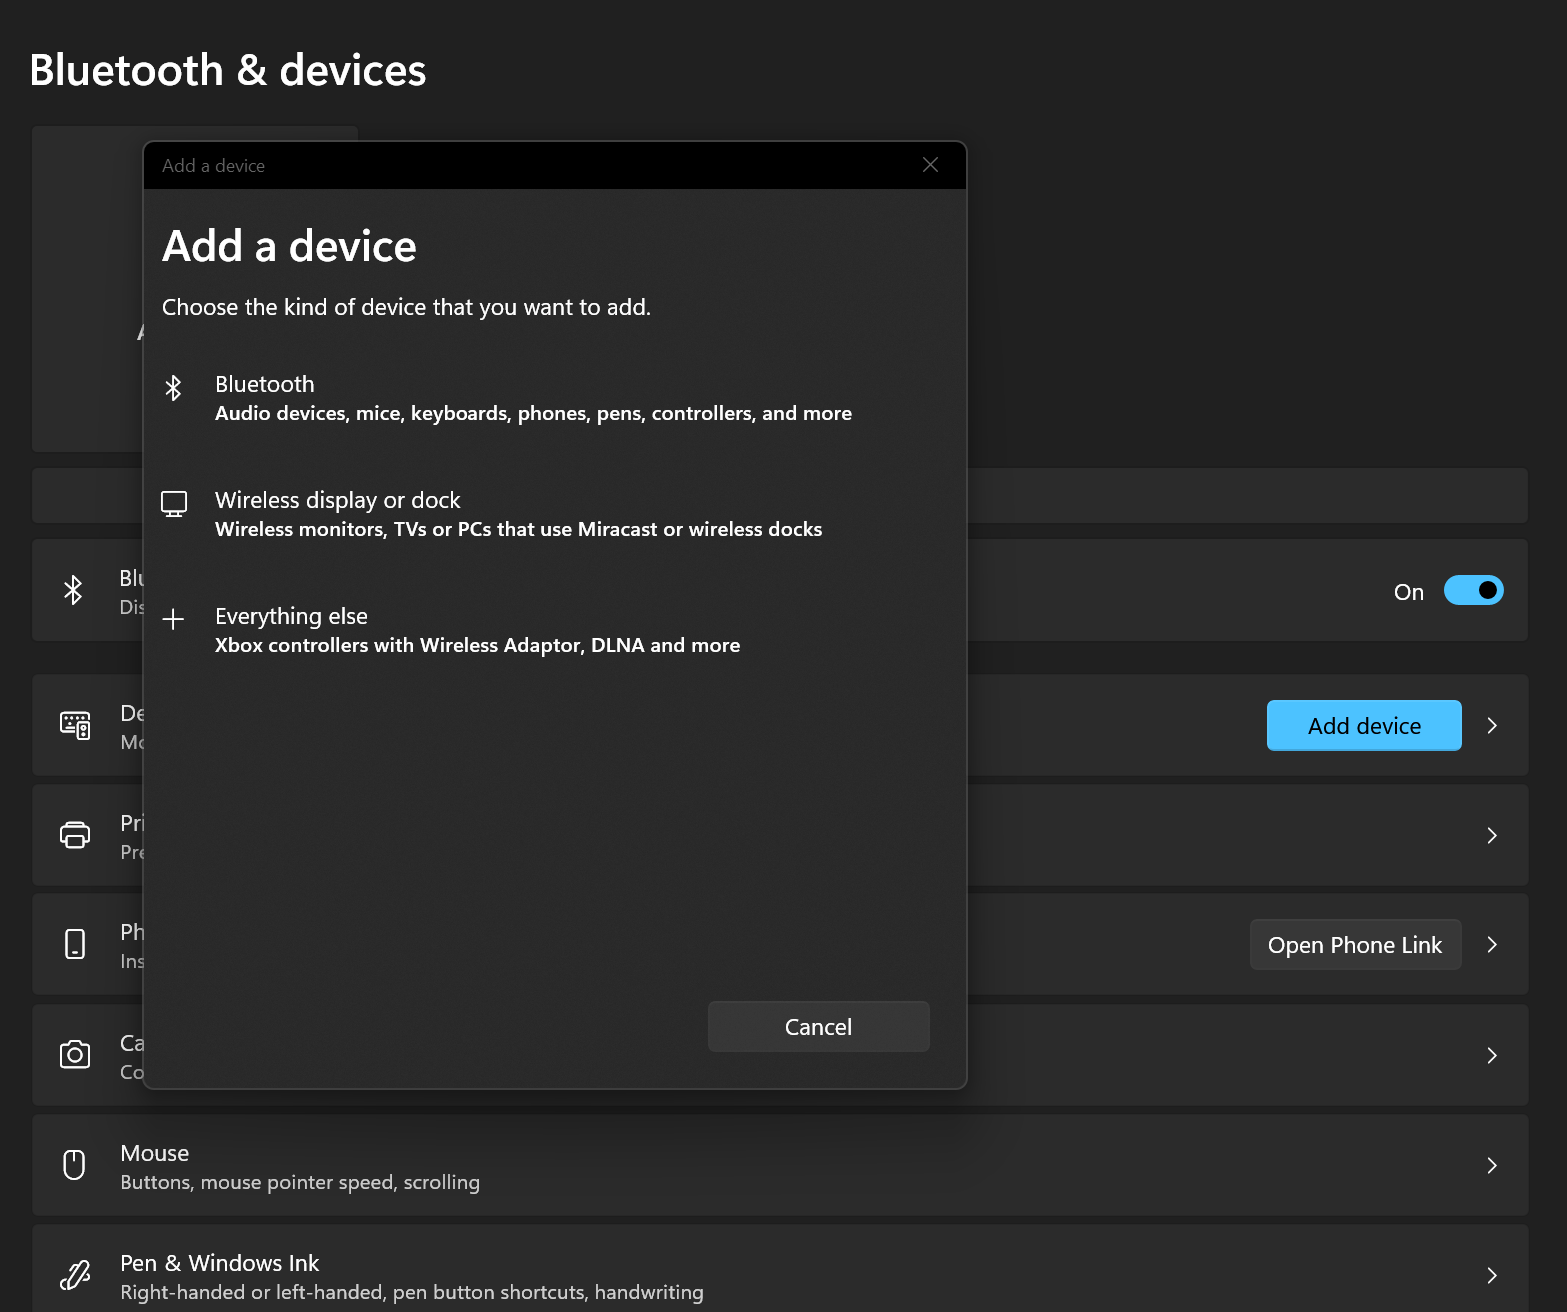Viewport: 1567px width, 1312px height.
Task: Click the Add a device title bar text
Action: click(x=213, y=166)
